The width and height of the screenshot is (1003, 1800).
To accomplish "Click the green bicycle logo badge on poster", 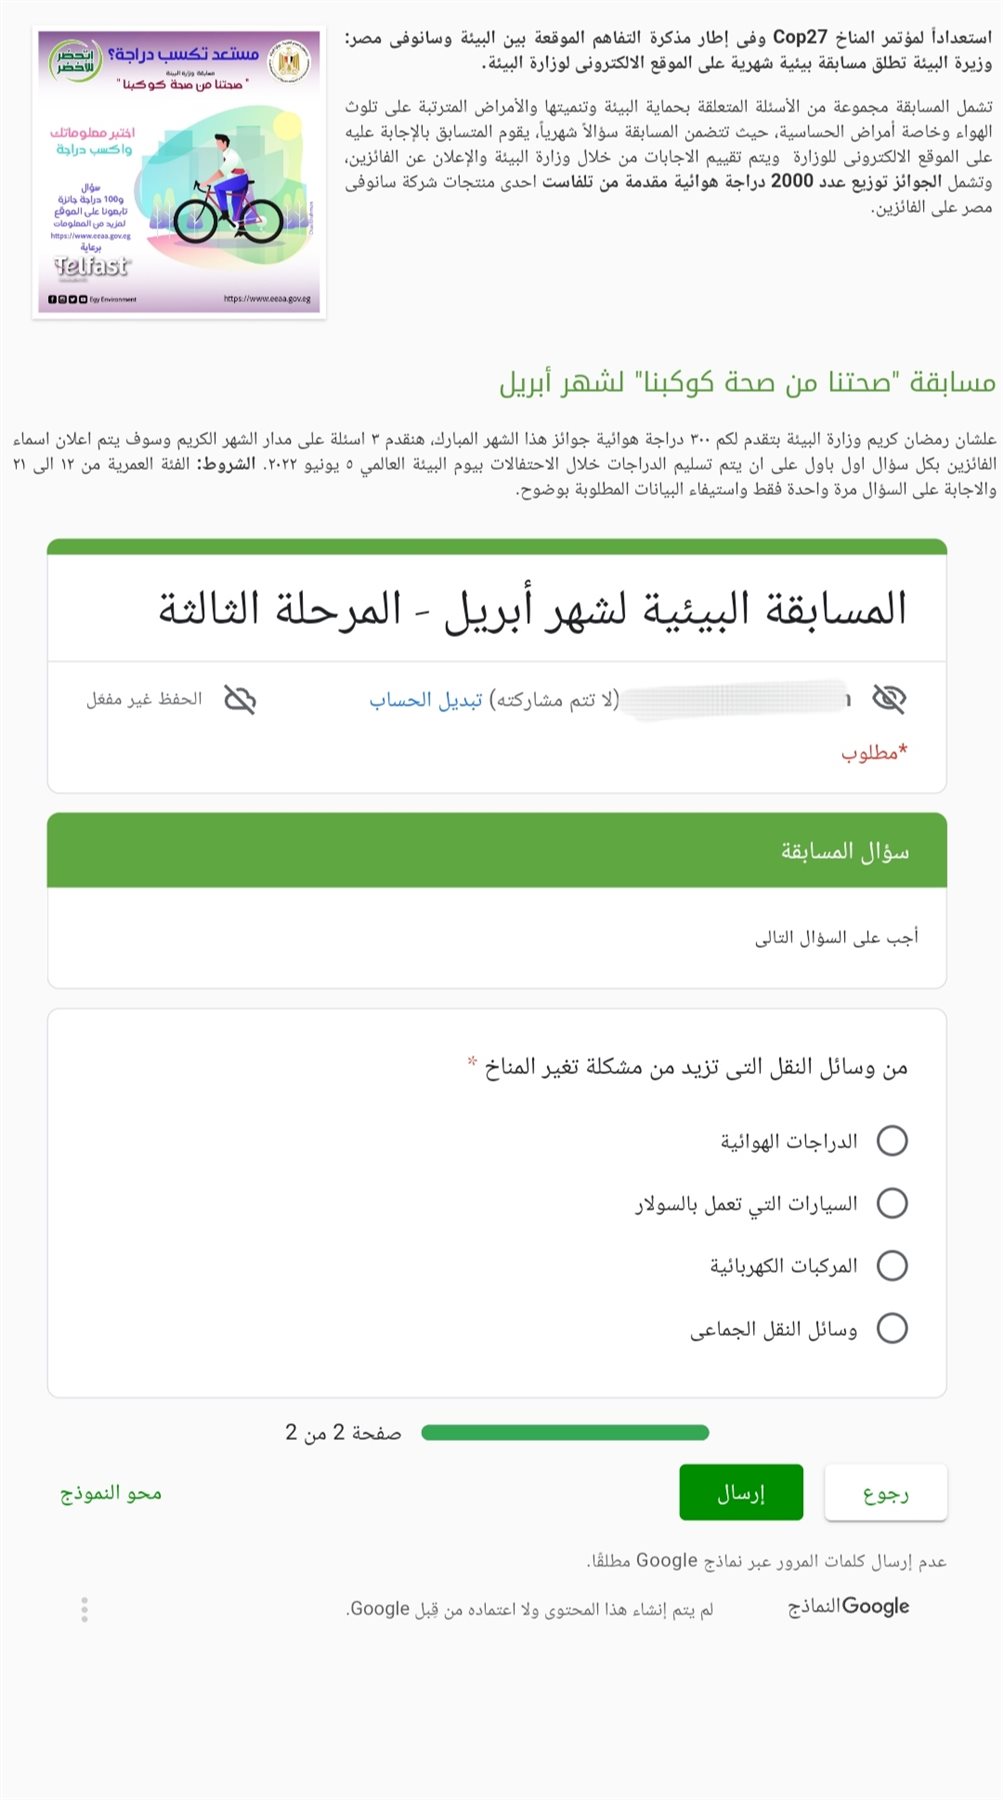I will pos(76,60).
